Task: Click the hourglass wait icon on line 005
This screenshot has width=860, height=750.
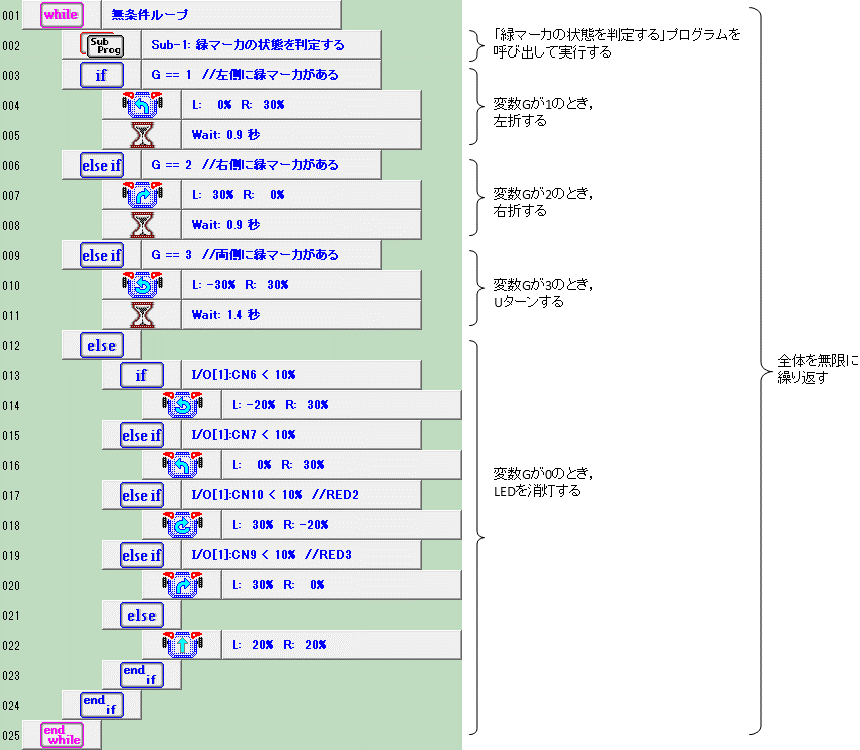Action: 142,135
